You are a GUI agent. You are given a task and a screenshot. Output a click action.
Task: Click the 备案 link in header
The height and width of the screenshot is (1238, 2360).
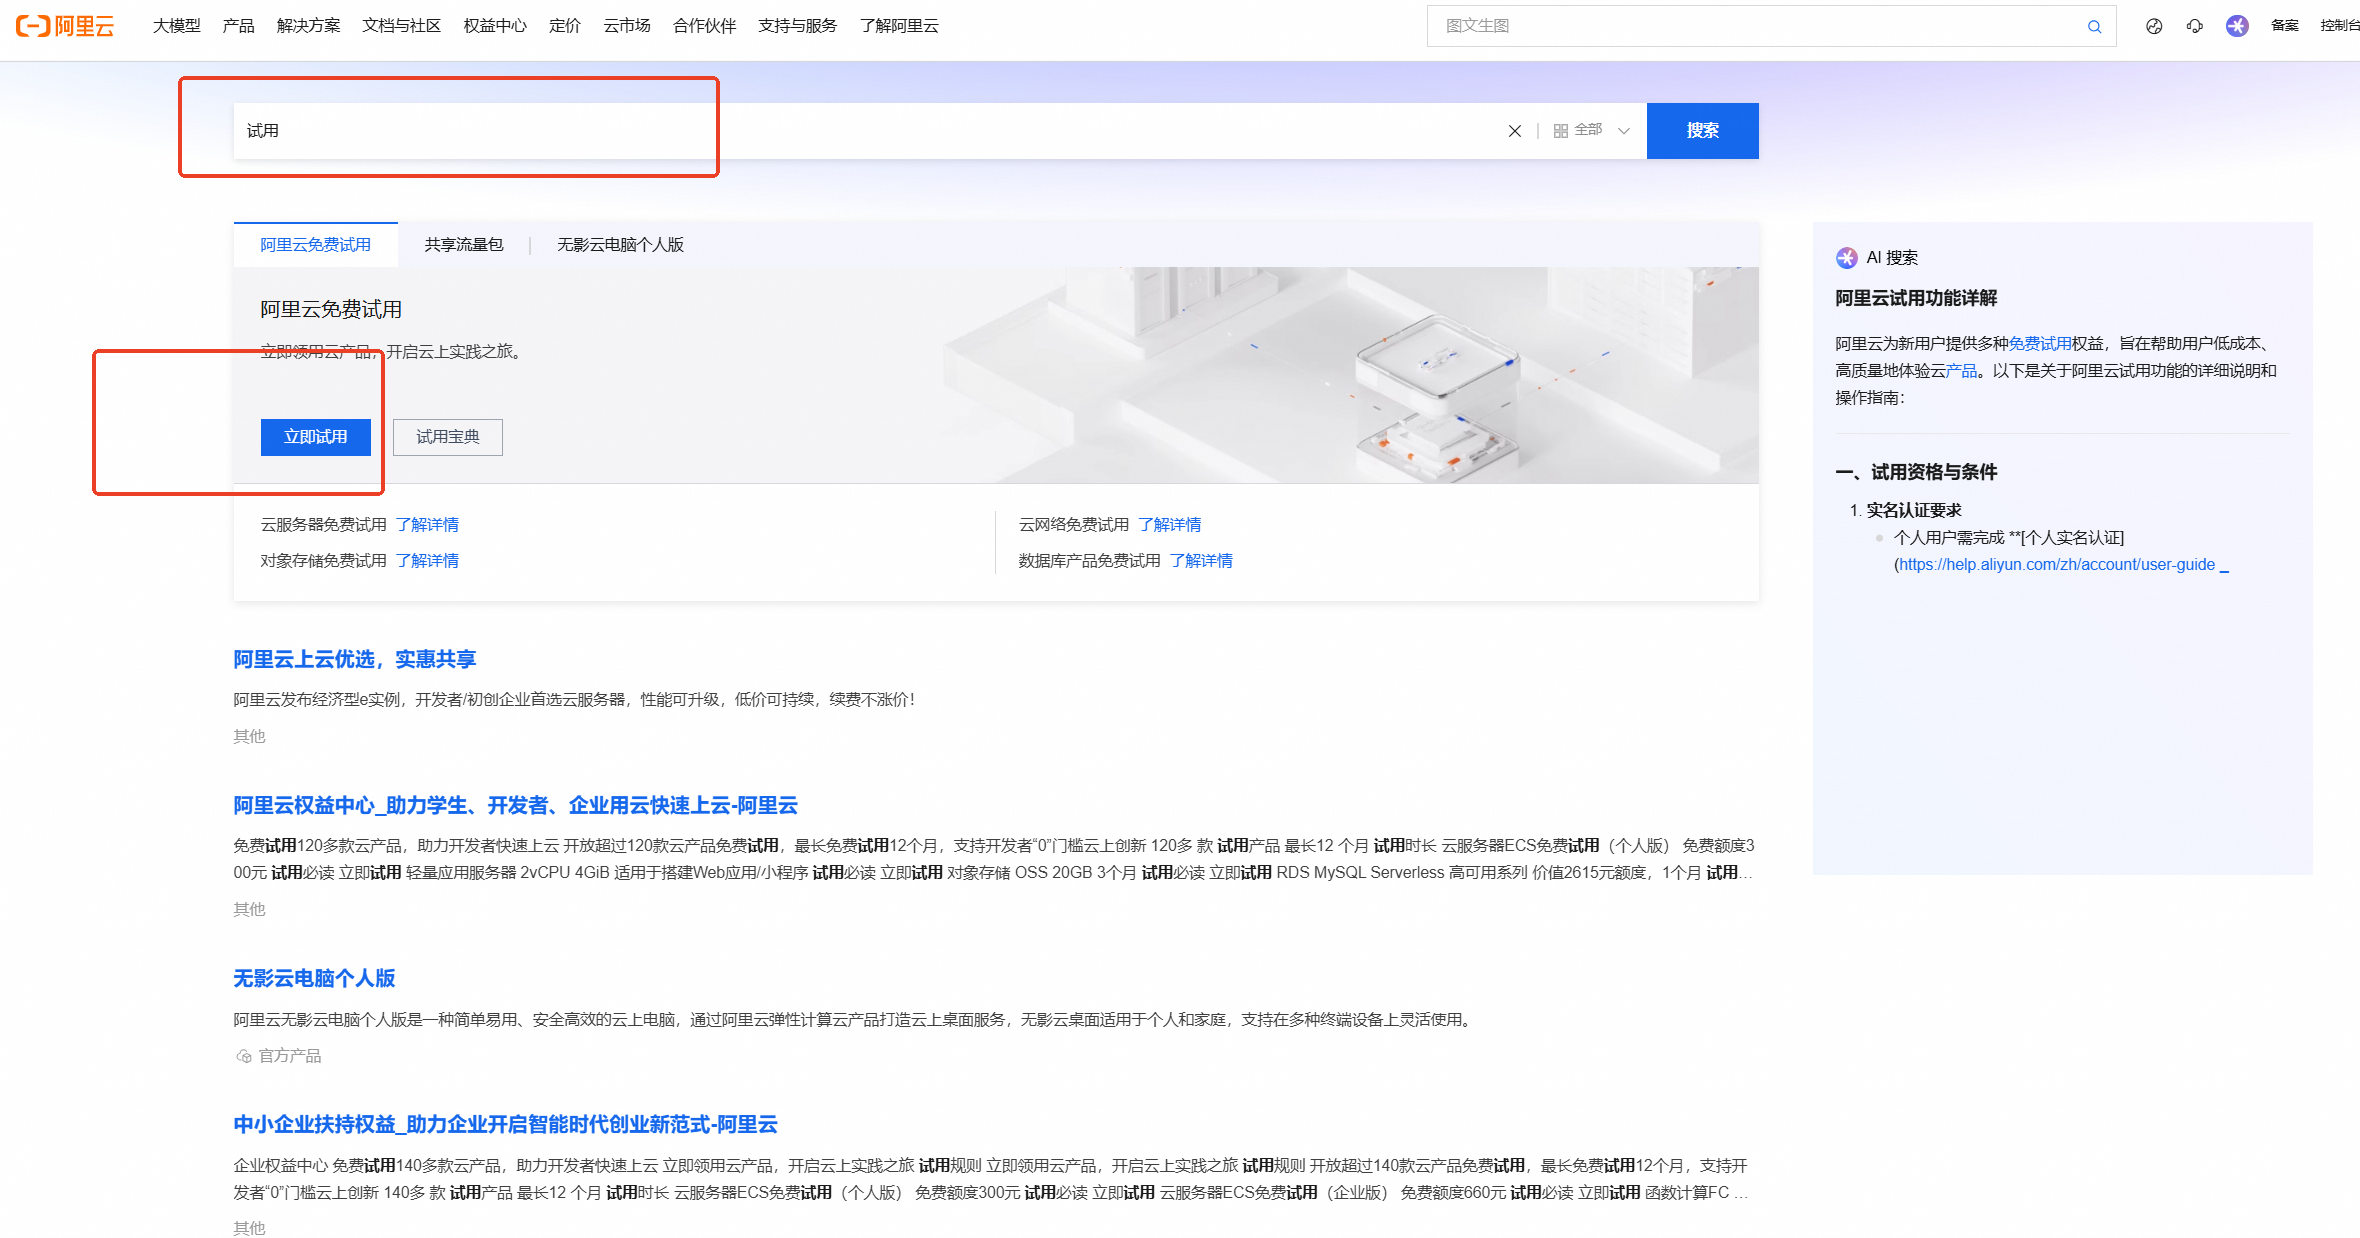[2284, 26]
